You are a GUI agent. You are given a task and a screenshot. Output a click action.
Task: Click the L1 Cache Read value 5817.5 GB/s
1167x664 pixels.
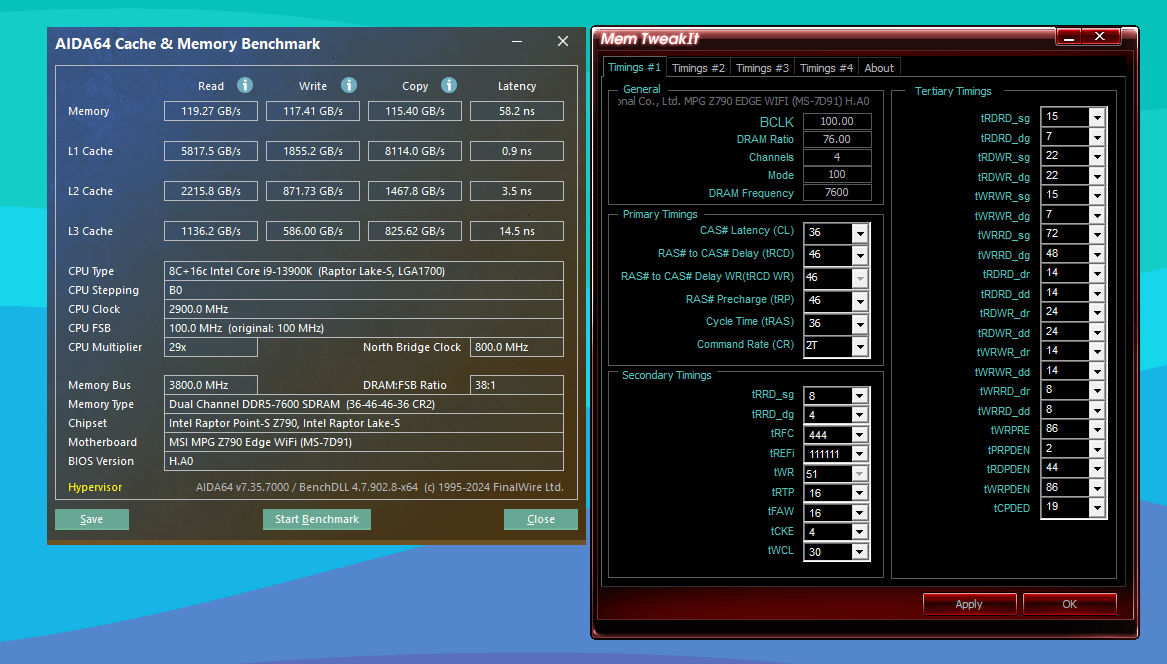(x=211, y=151)
